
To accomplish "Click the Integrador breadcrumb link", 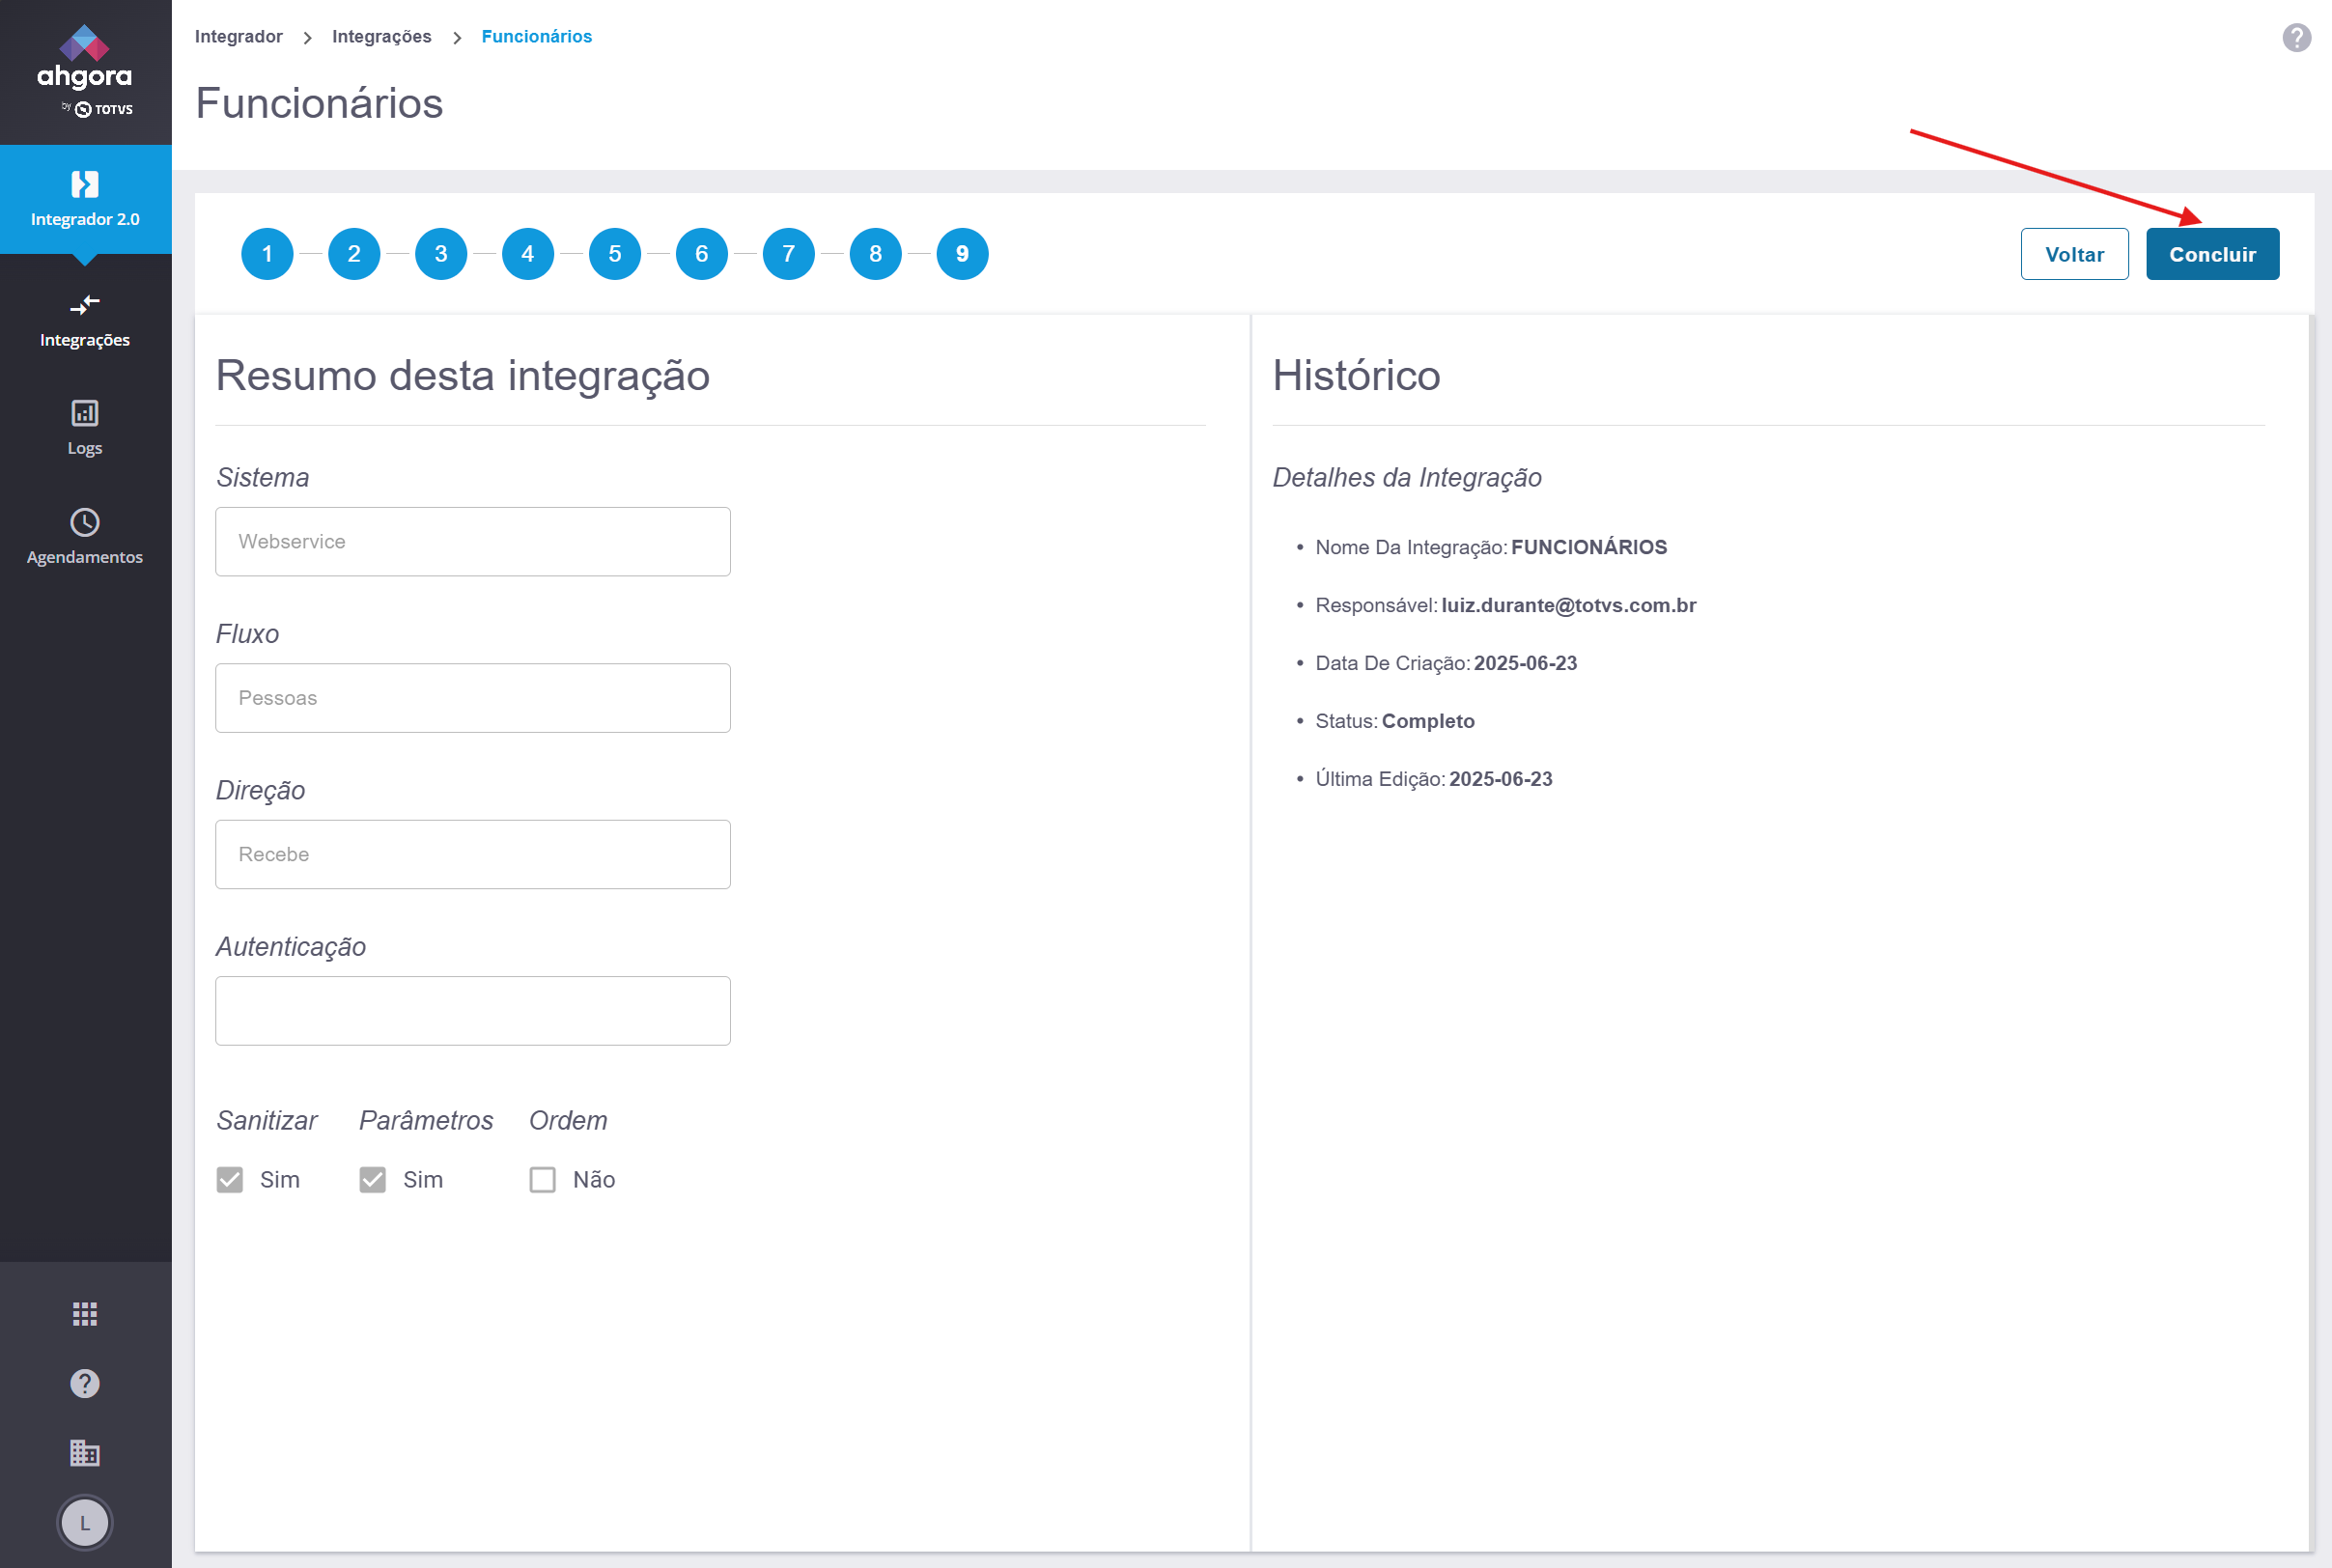I will pos(238,37).
